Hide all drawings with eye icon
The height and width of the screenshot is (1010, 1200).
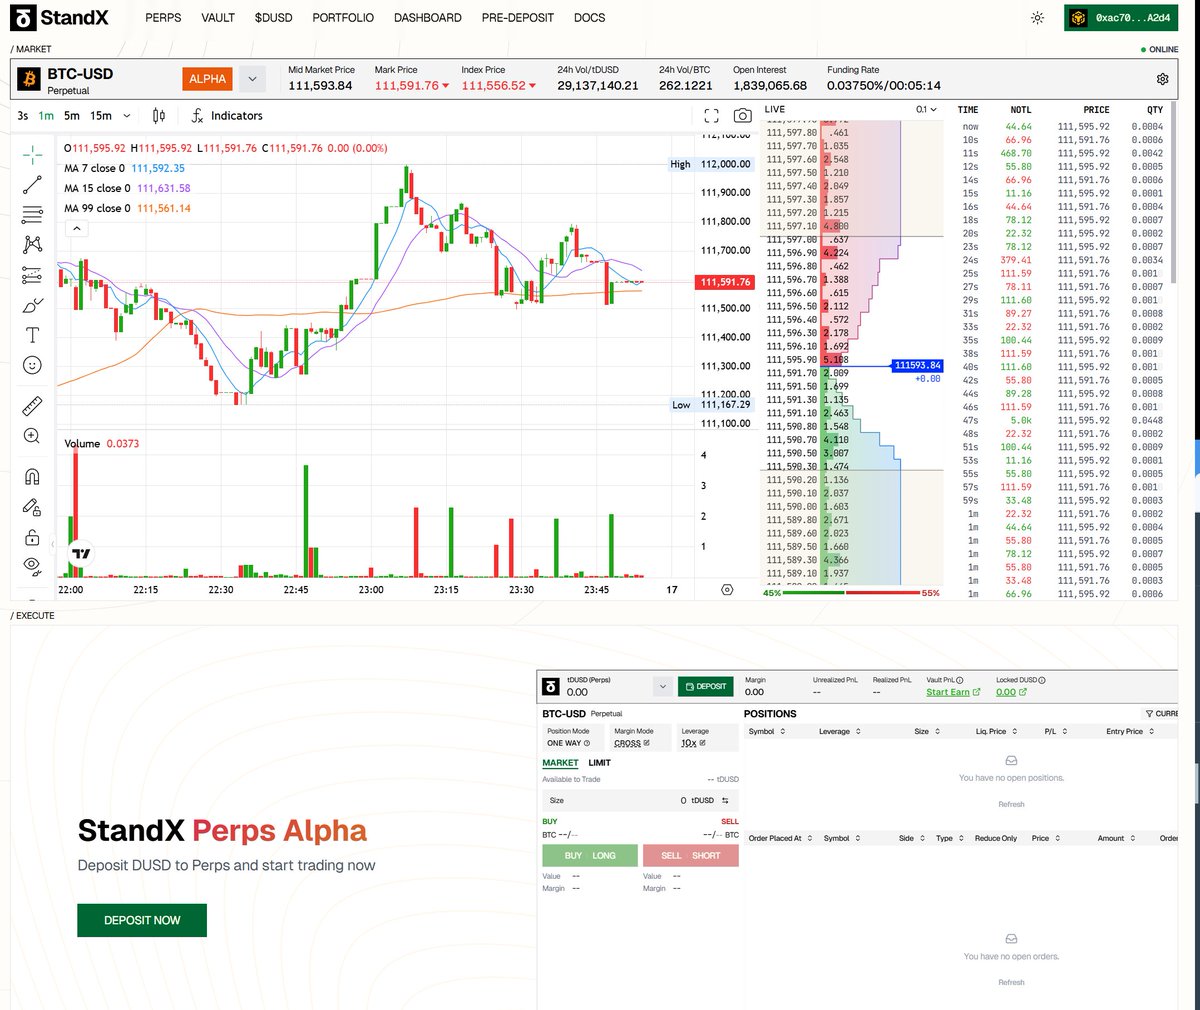point(32,566)
